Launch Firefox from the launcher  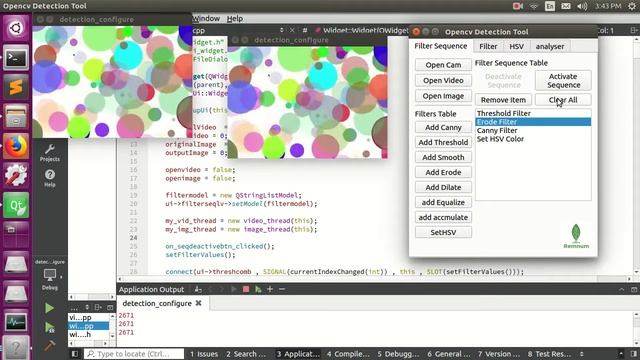16,146
